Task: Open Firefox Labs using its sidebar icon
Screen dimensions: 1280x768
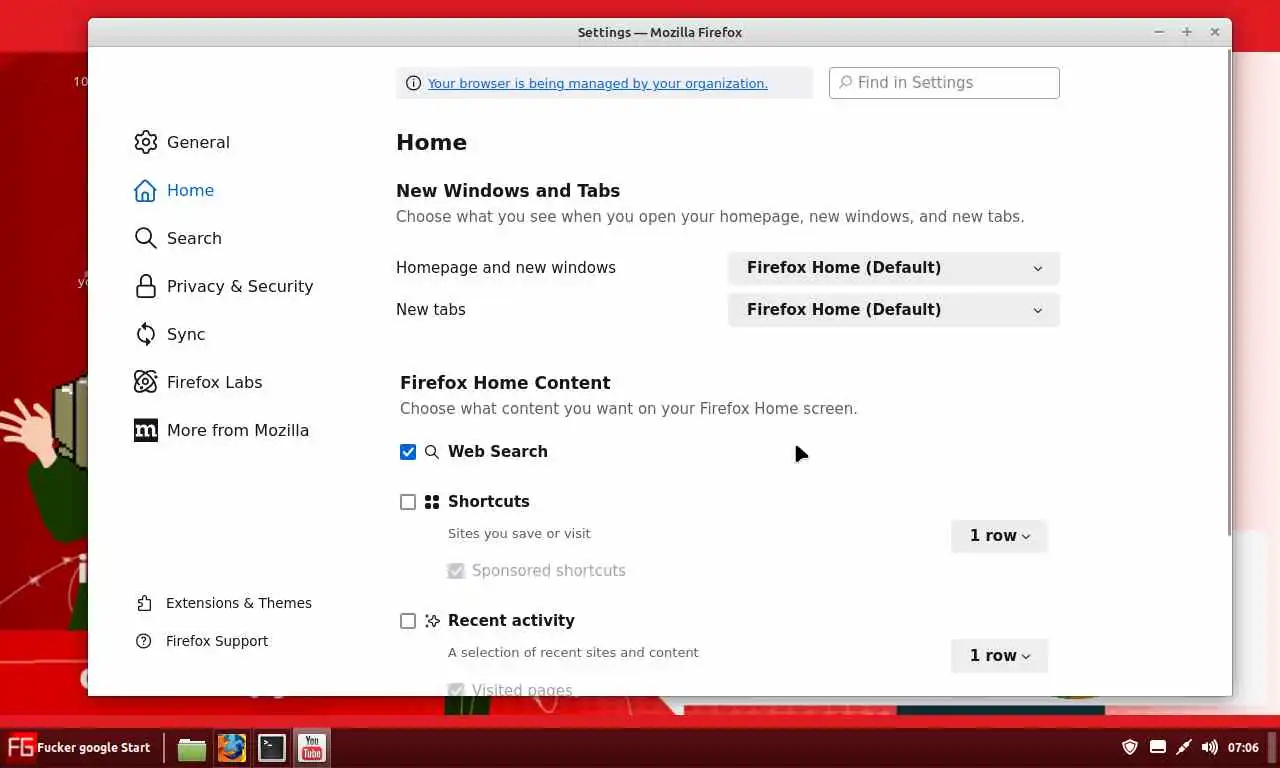Action: pyautogui.click(x=146, y=382)
